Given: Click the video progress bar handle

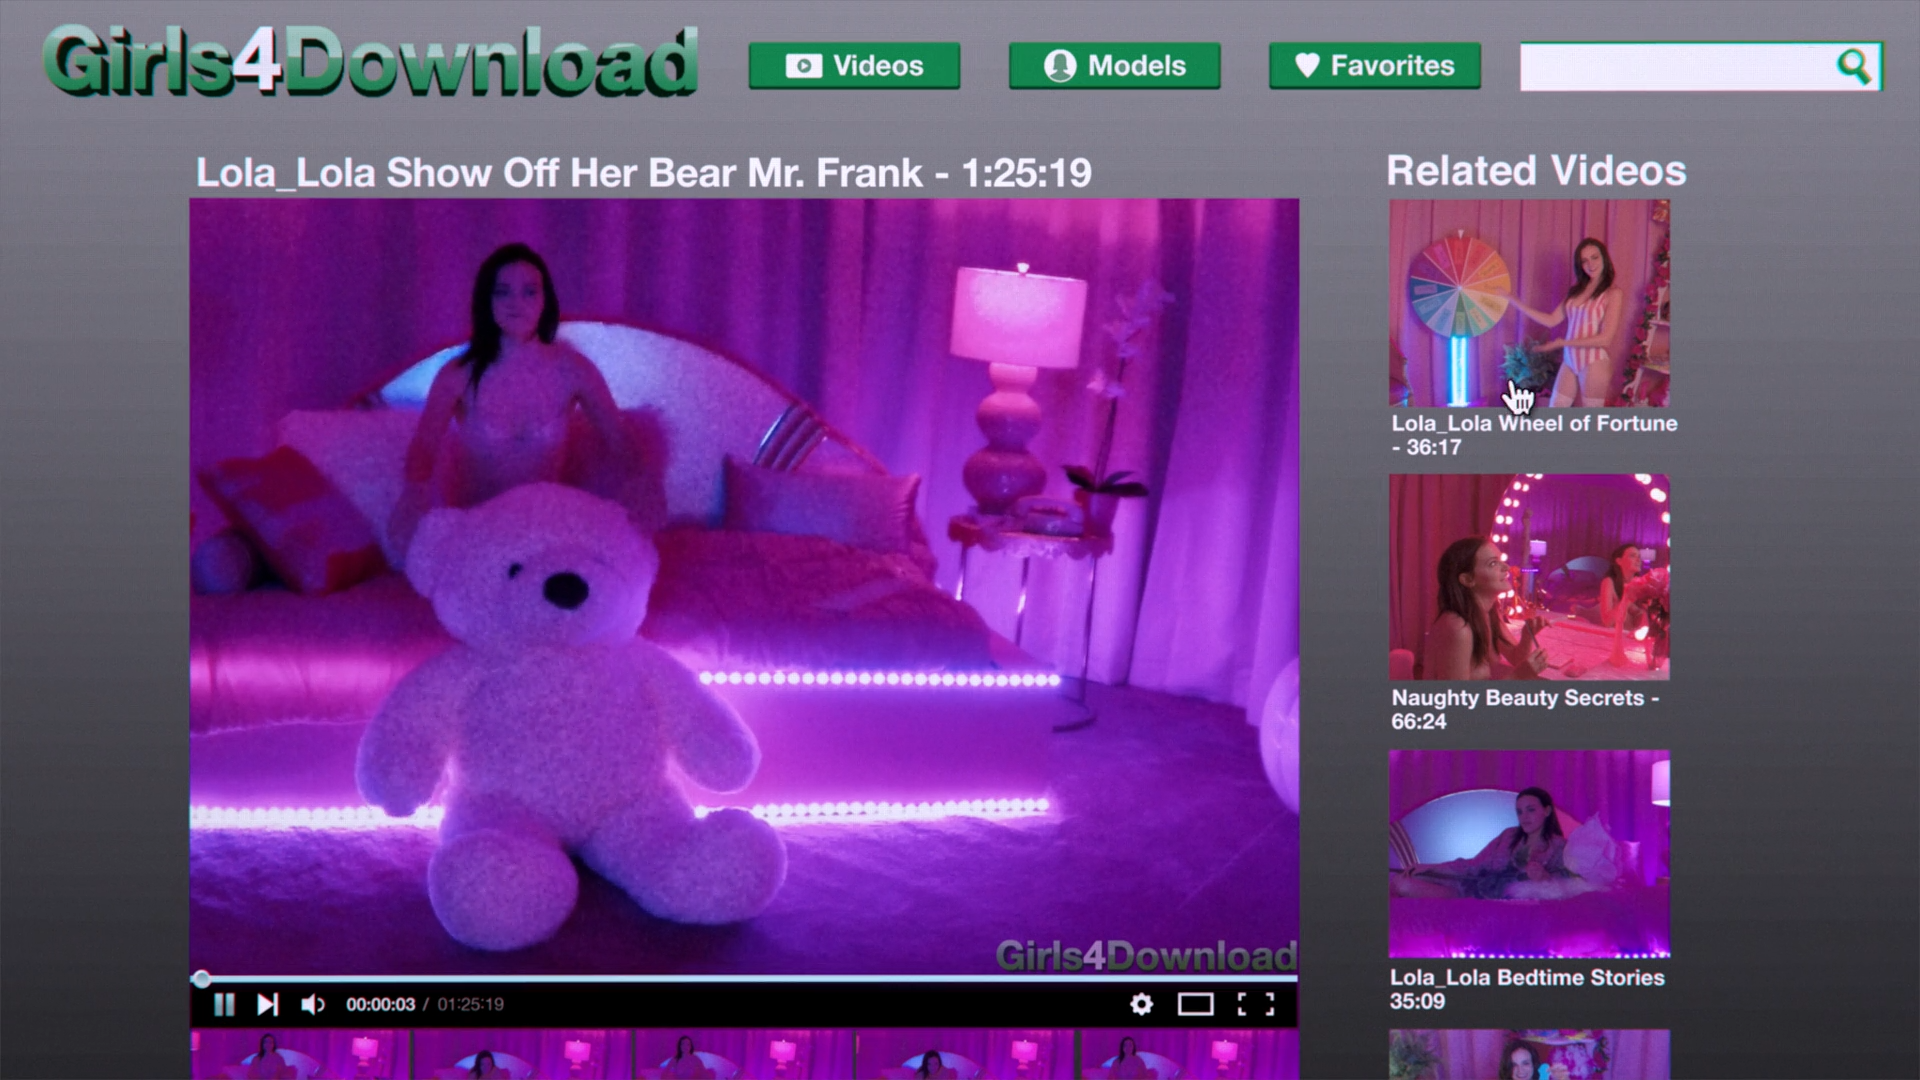Looking at the screenshot, I should [x=201, y=978].
